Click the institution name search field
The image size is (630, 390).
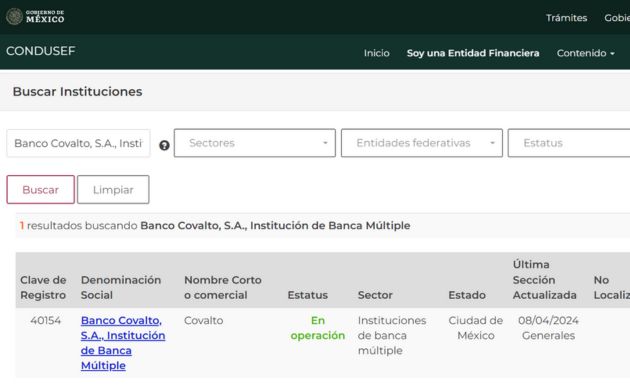click(x=78, y=143)
